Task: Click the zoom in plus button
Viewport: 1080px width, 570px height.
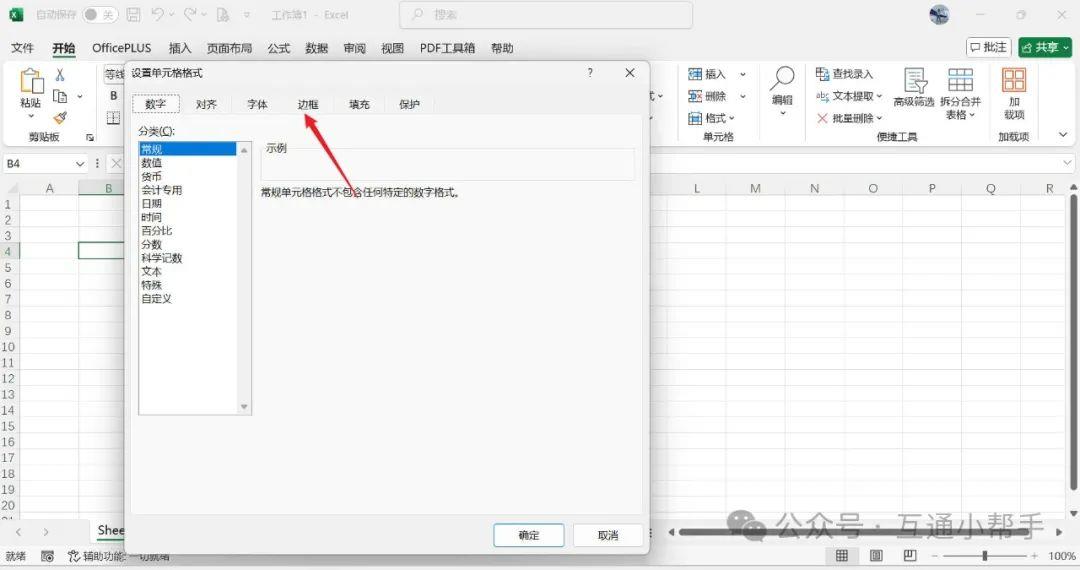Action: 1034,556
